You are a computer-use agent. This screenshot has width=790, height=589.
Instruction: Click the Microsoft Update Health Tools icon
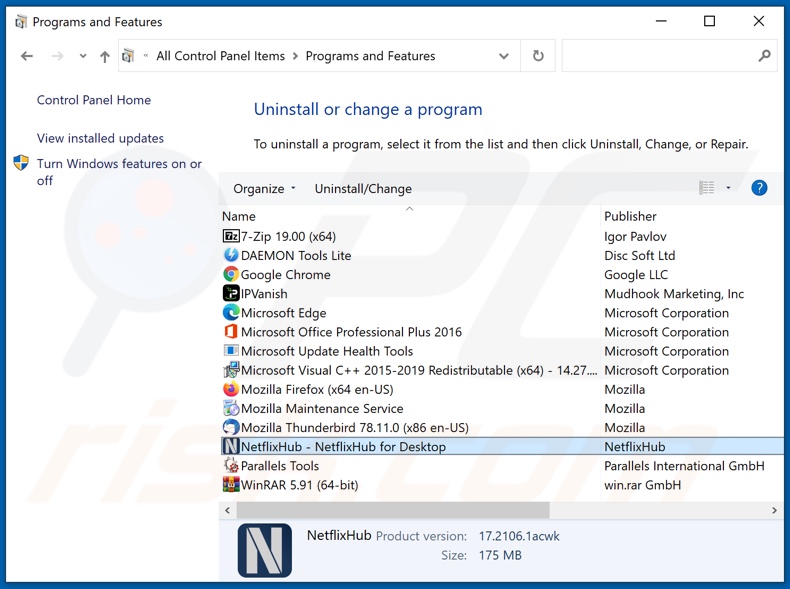click(231, 351)
